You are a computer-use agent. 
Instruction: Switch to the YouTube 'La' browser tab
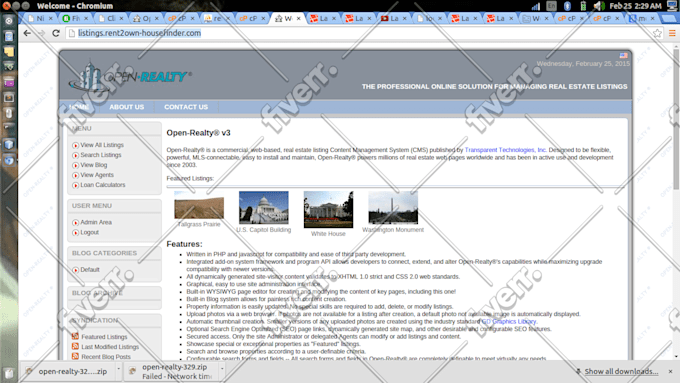pos(393,18)
